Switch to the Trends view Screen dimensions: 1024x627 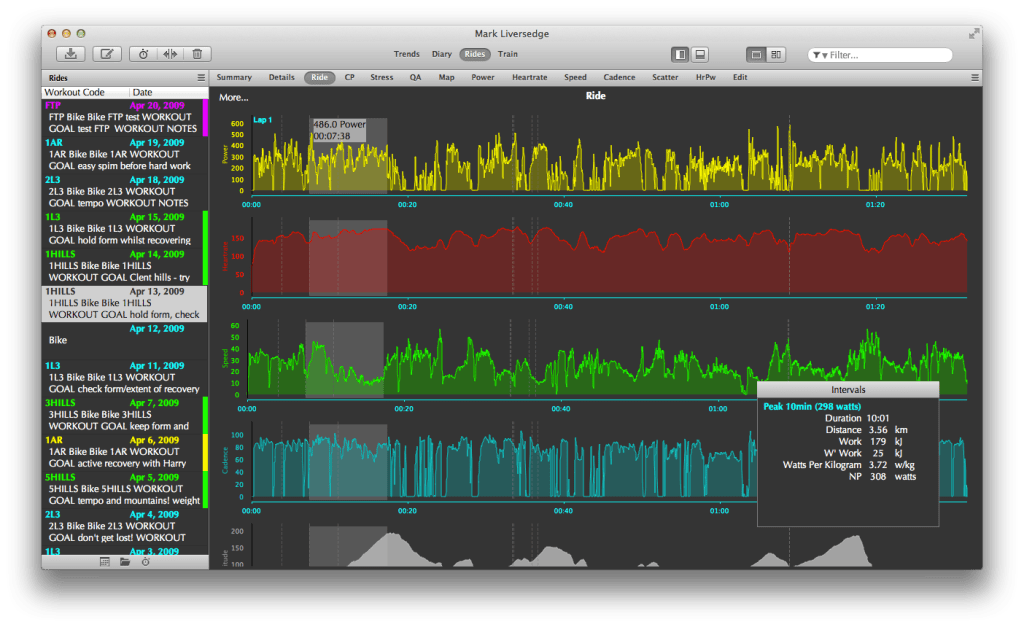click(406, 54)
